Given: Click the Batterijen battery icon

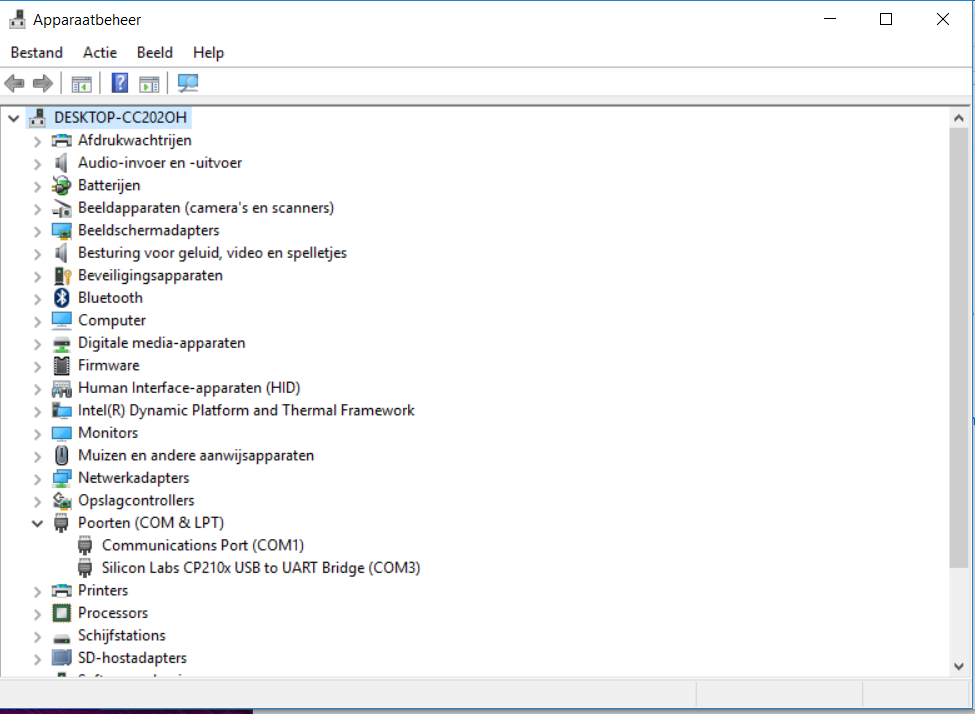Looking at the screenshot, I should coord(62,185).
